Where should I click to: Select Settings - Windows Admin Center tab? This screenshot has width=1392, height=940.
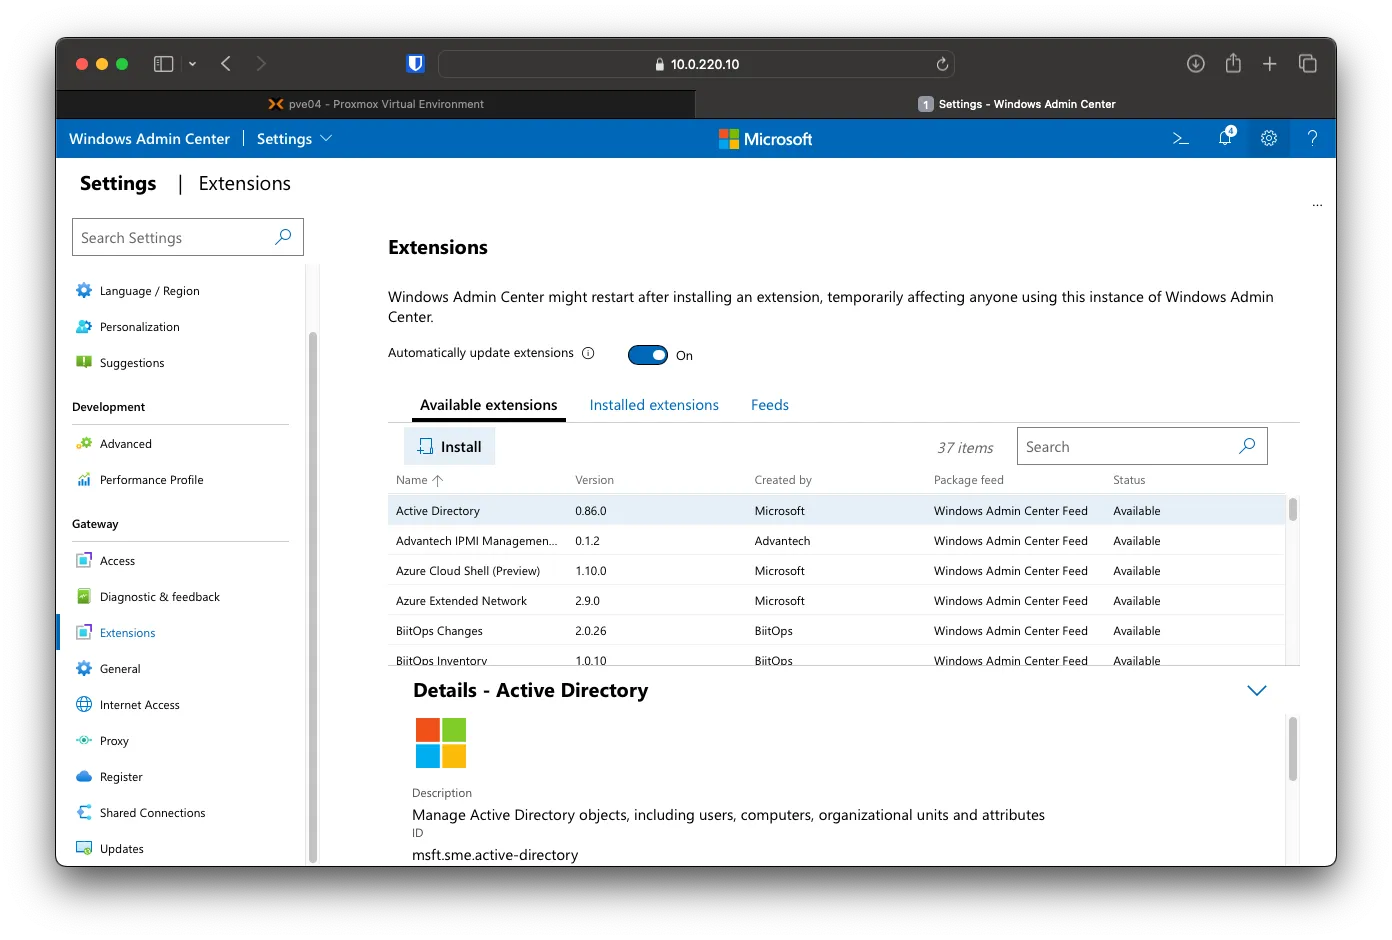coord(1016,104)
